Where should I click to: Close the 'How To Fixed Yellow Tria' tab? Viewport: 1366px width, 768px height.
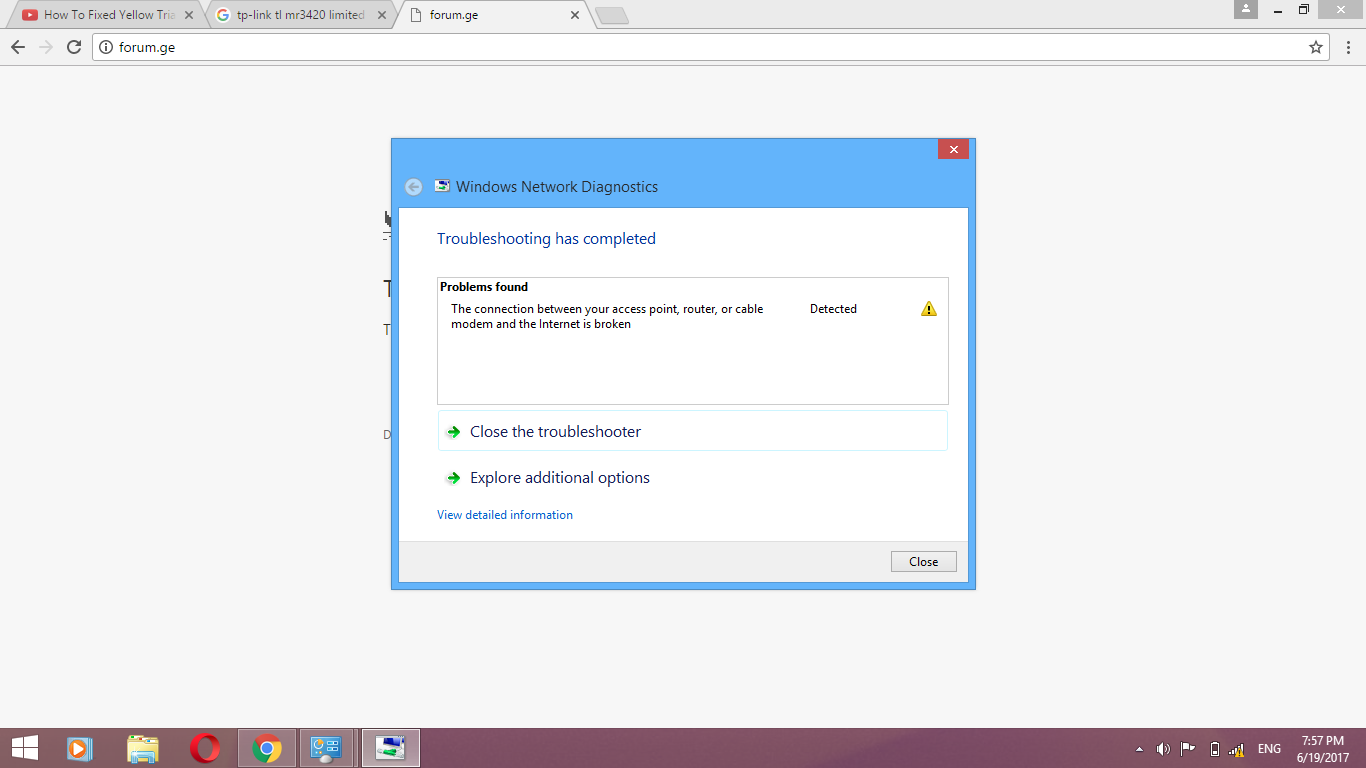[x=189, y=15]
